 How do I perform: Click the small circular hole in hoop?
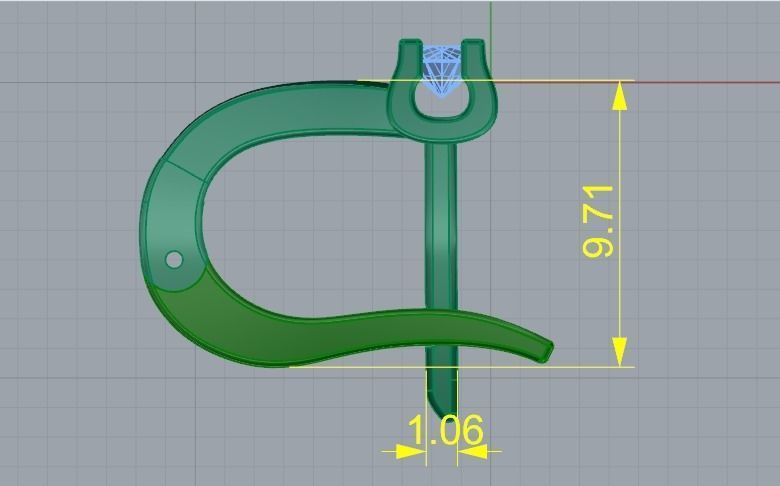coord(174,259)
